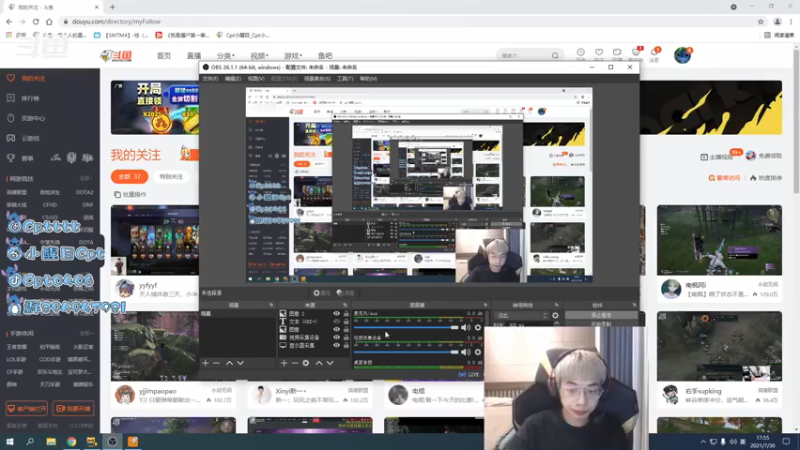Open 编辑(E) menu in OBS

233,79
